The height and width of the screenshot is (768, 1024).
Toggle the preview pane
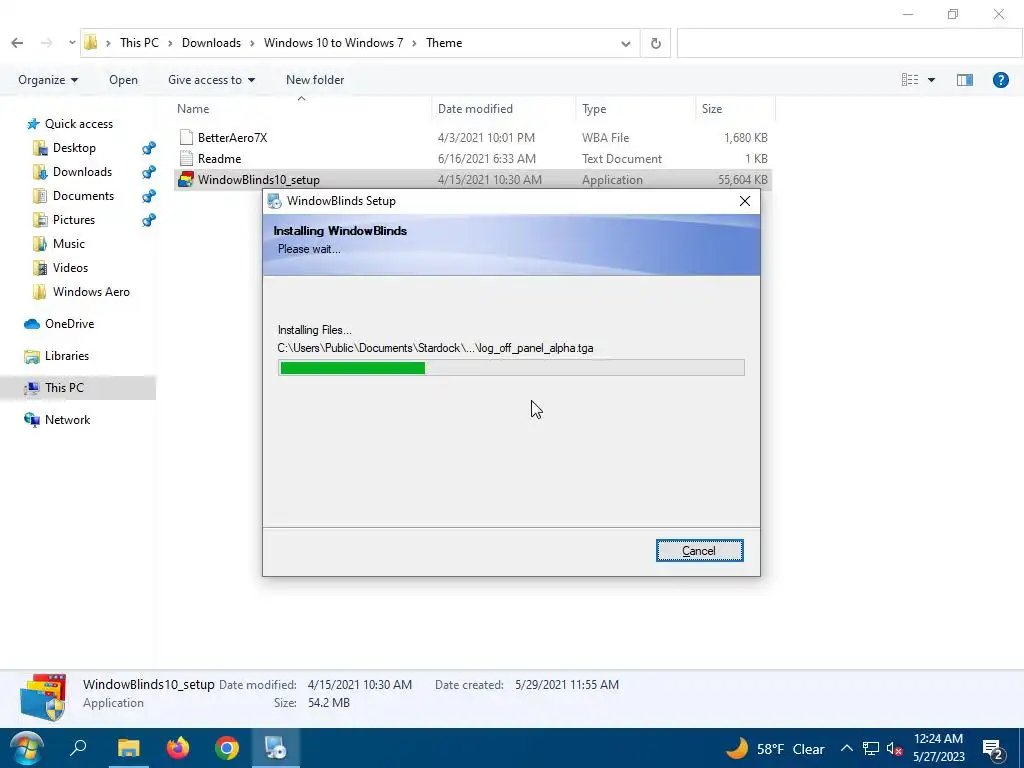965,80
